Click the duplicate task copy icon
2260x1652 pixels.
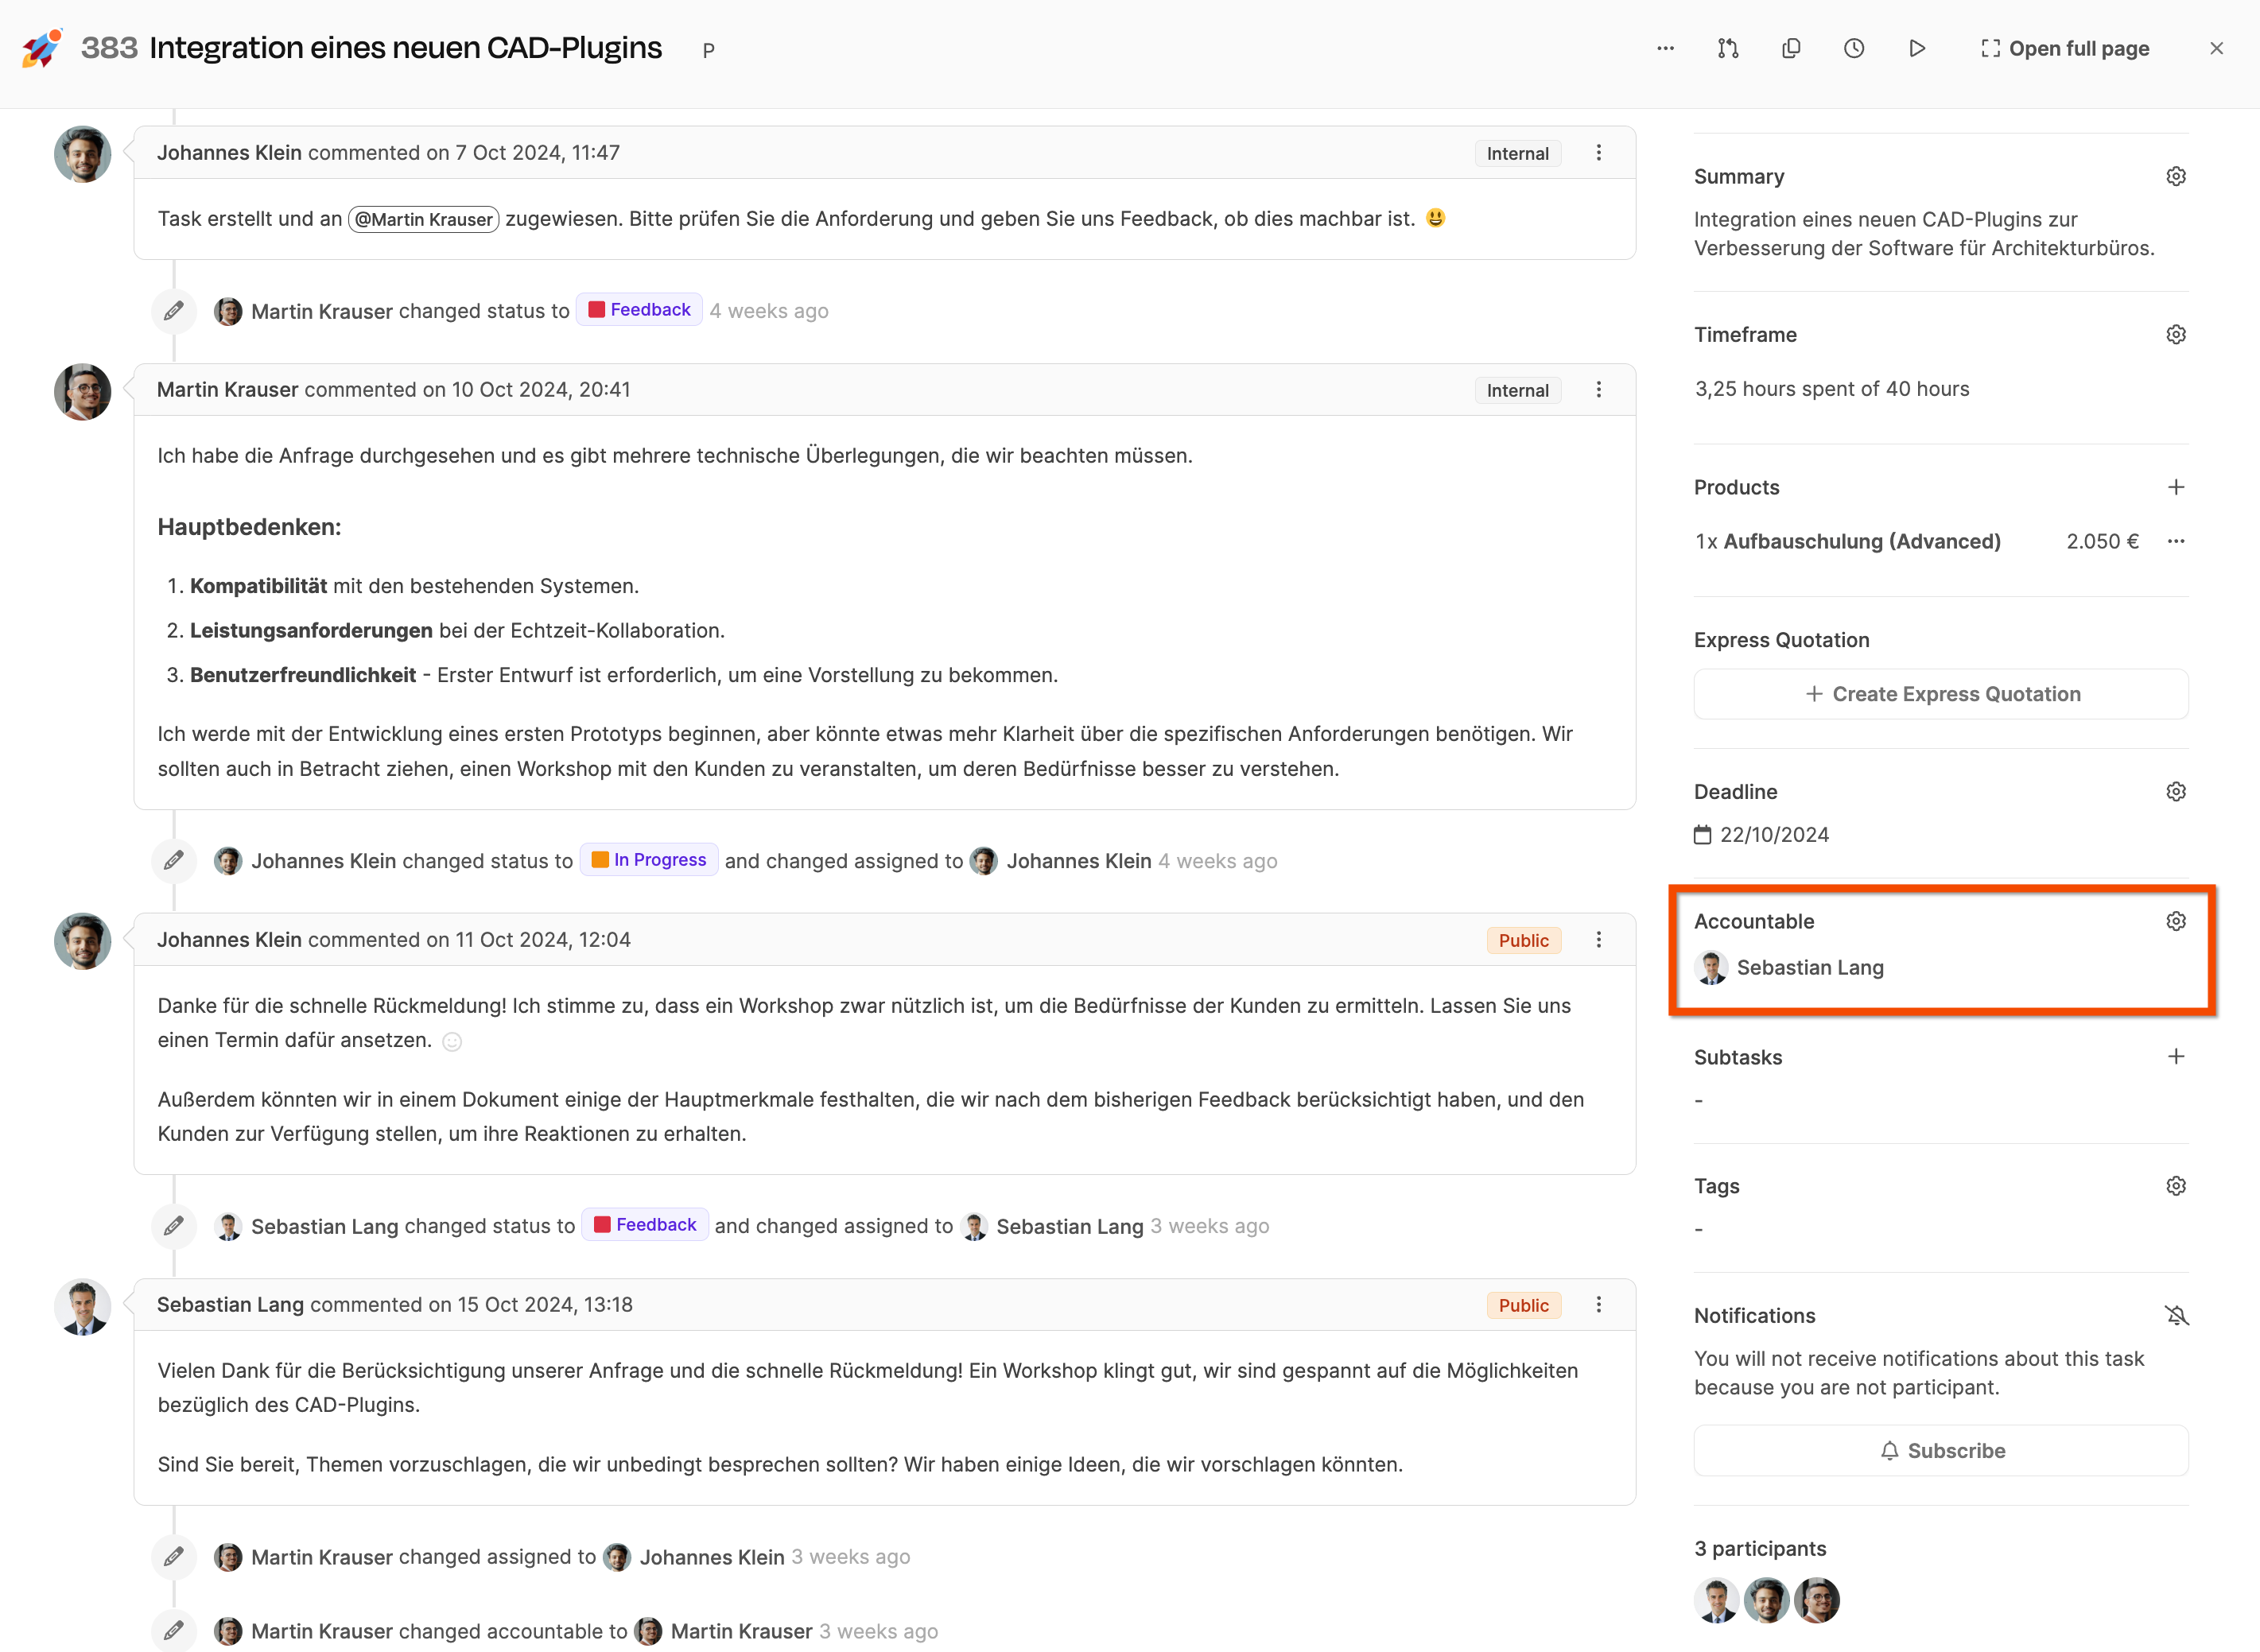[1791, 48]
